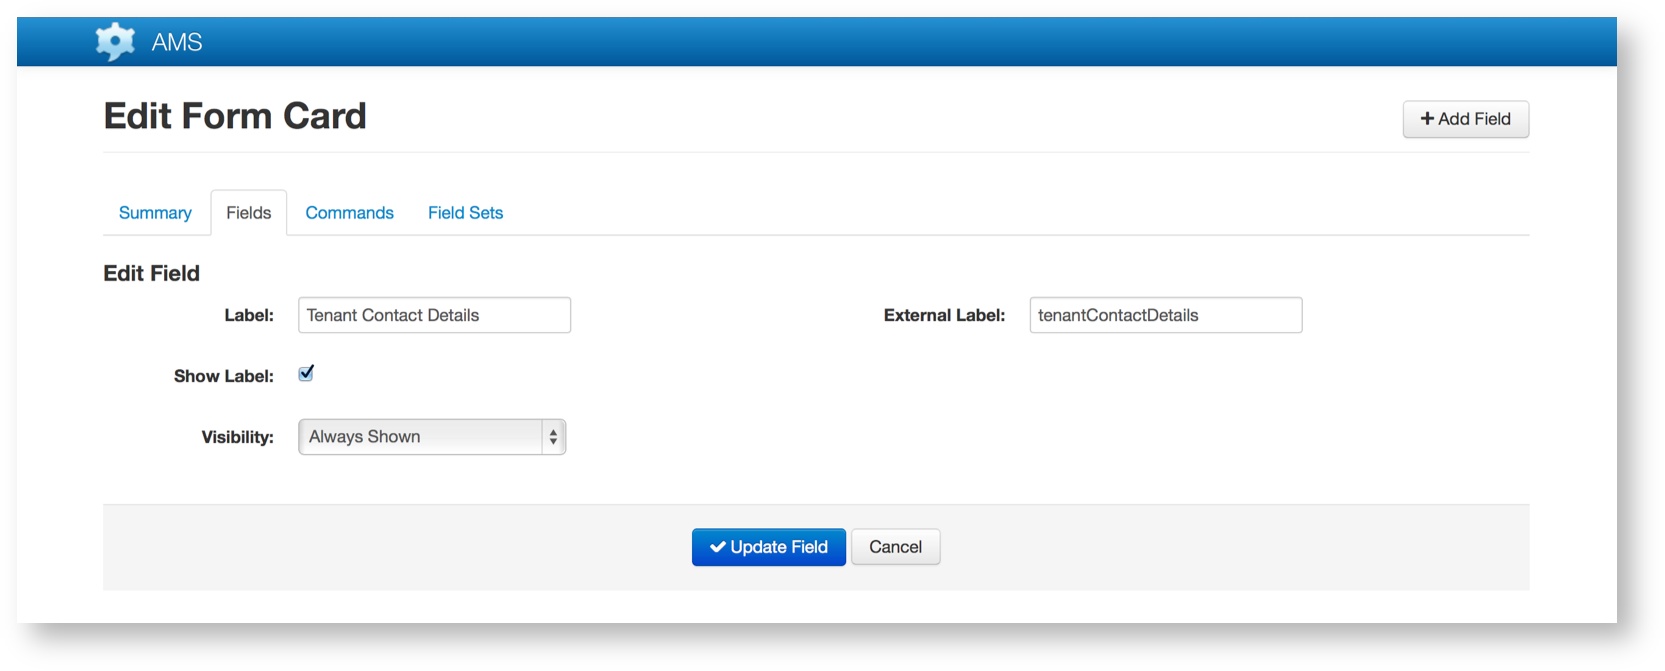The height and width of the screenshot is (671, 1665).
Task: Open the Visibility dropdown showing Always Shown
Action: [x=421, y=437]
